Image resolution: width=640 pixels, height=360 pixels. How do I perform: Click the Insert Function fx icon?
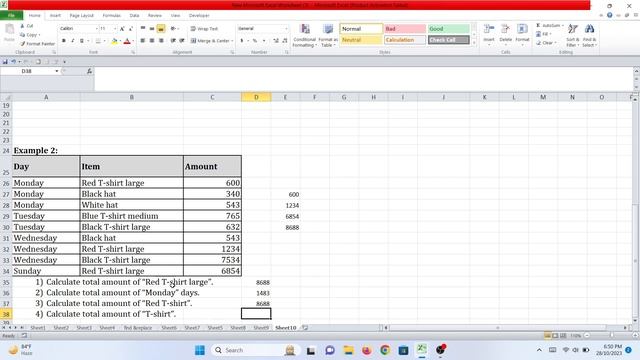tap(89, 71)
